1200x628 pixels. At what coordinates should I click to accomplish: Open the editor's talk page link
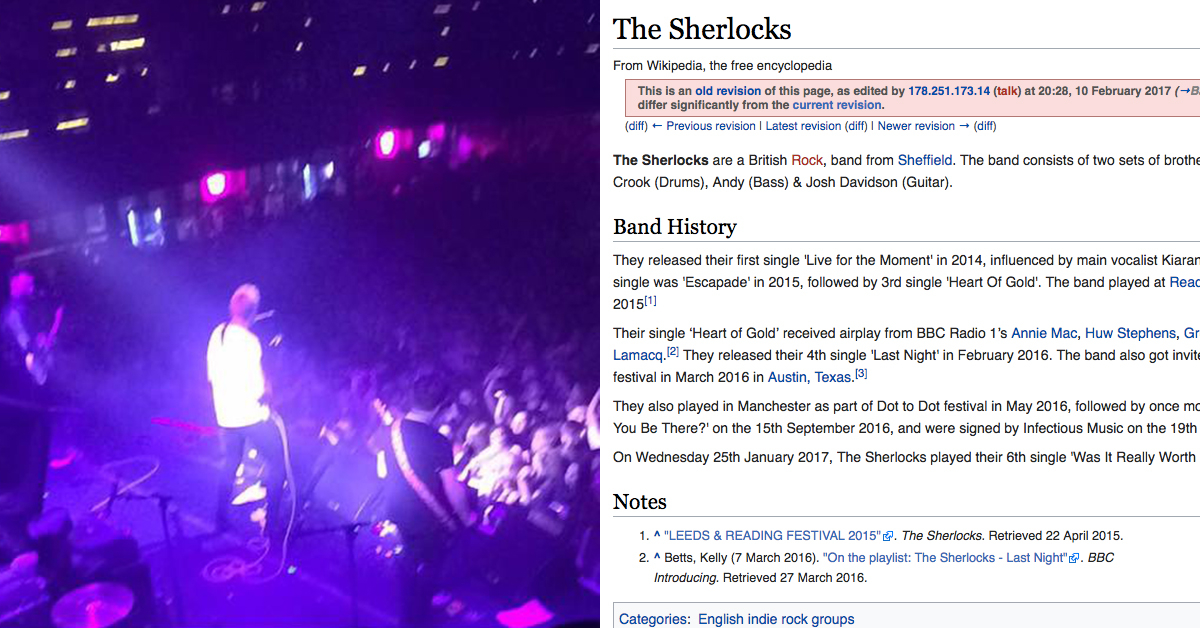click(1007, 91)
